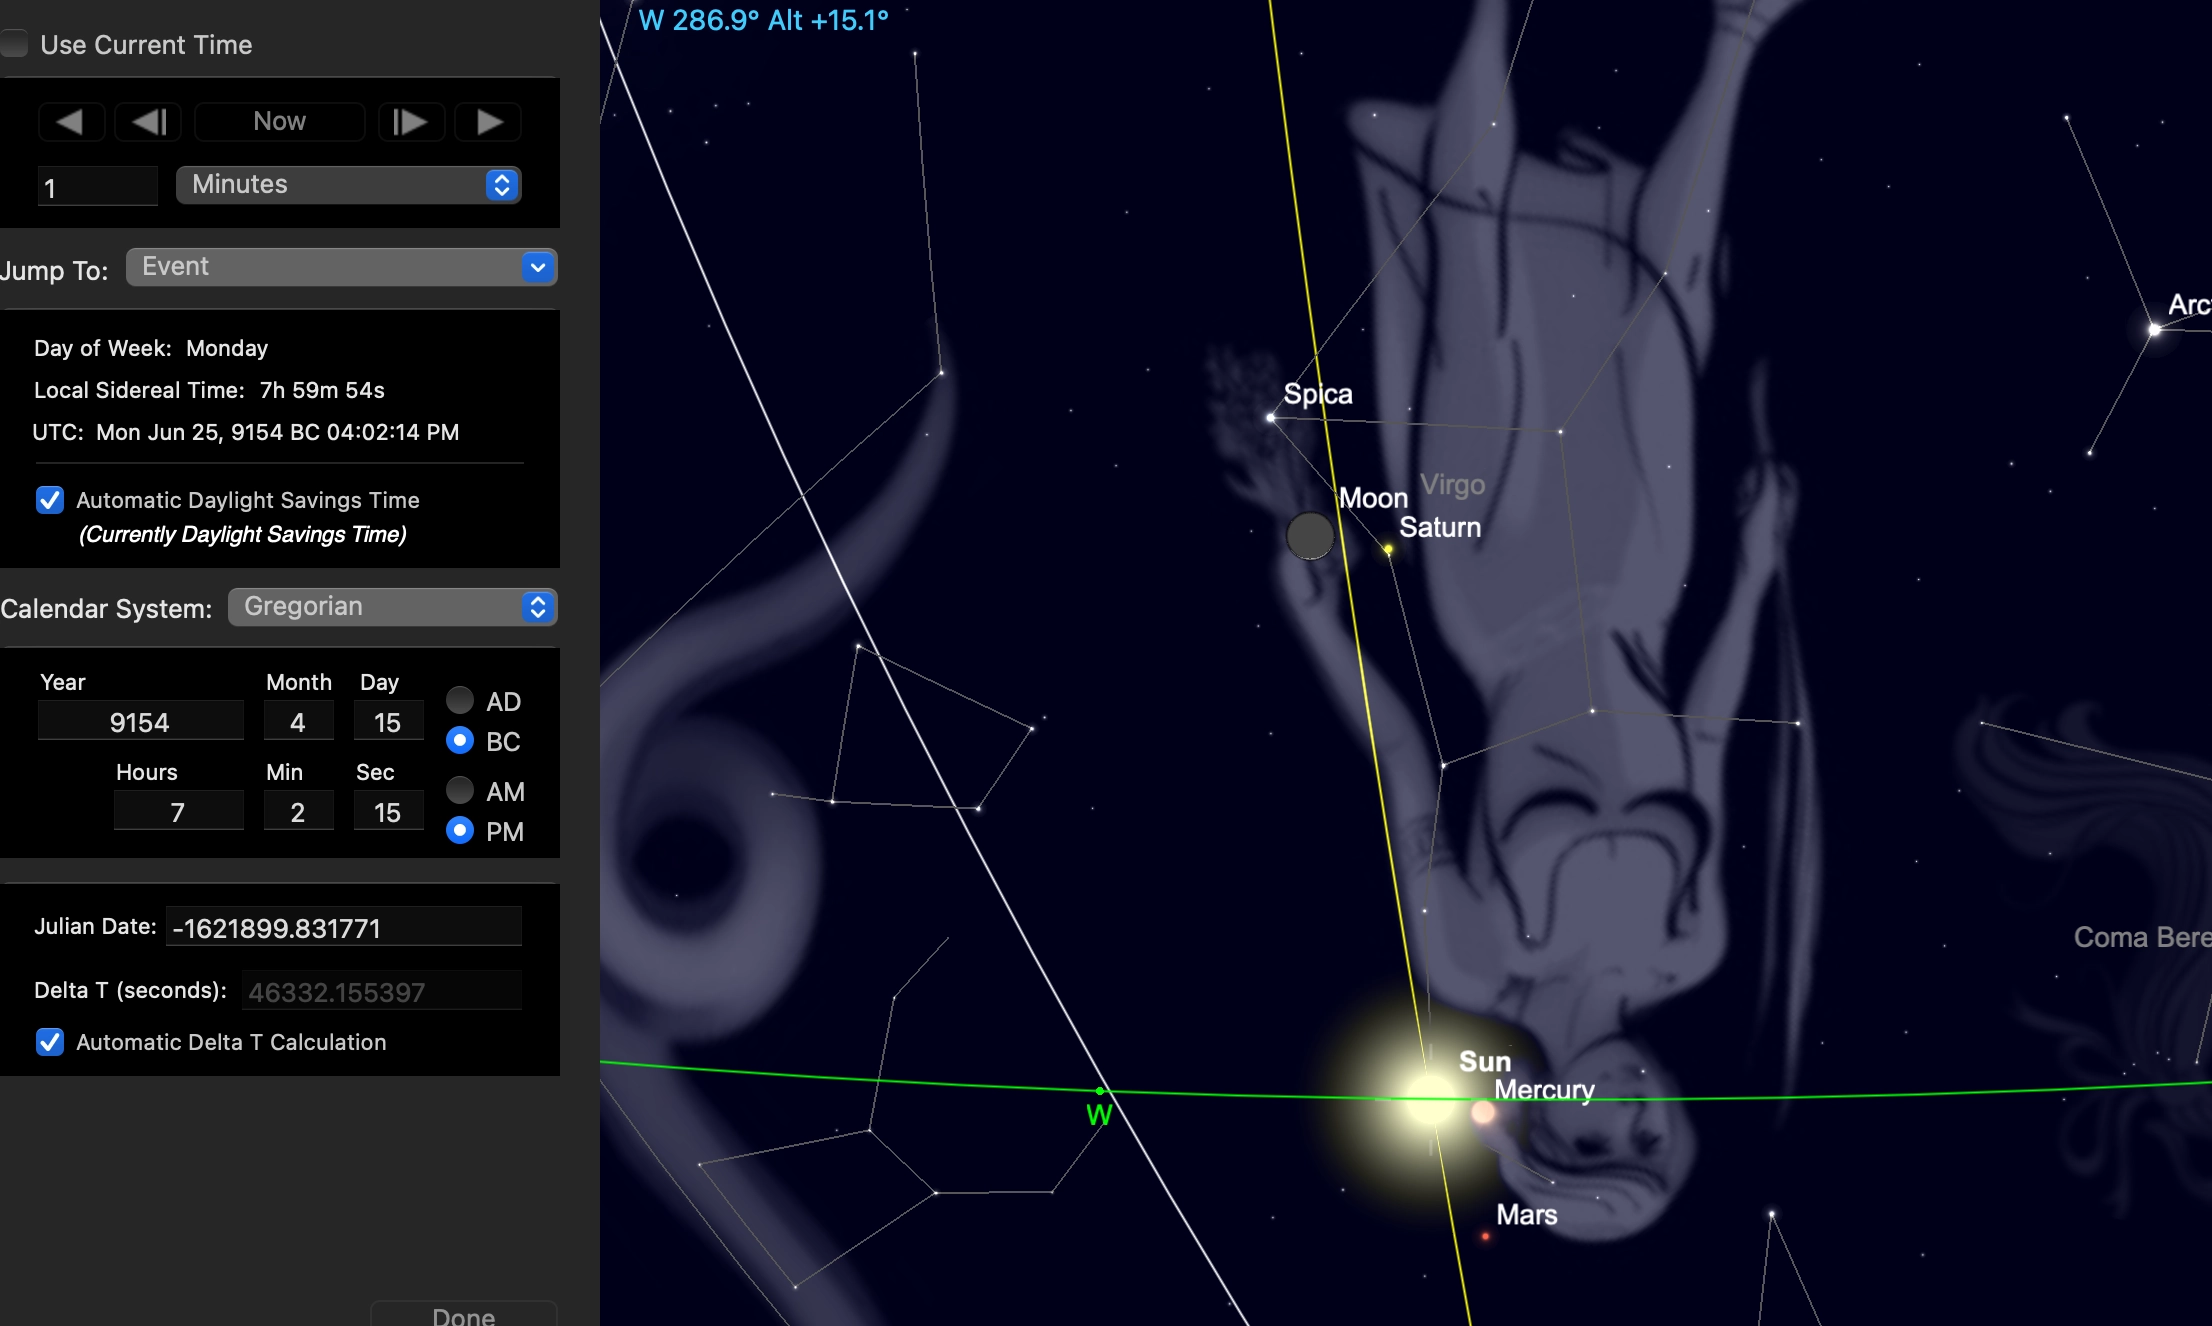Image resolution: width=2212 pixels, height=1326 pixels.
Task: Enable the Use Current Time checkbox
Action: pos(14,44)
